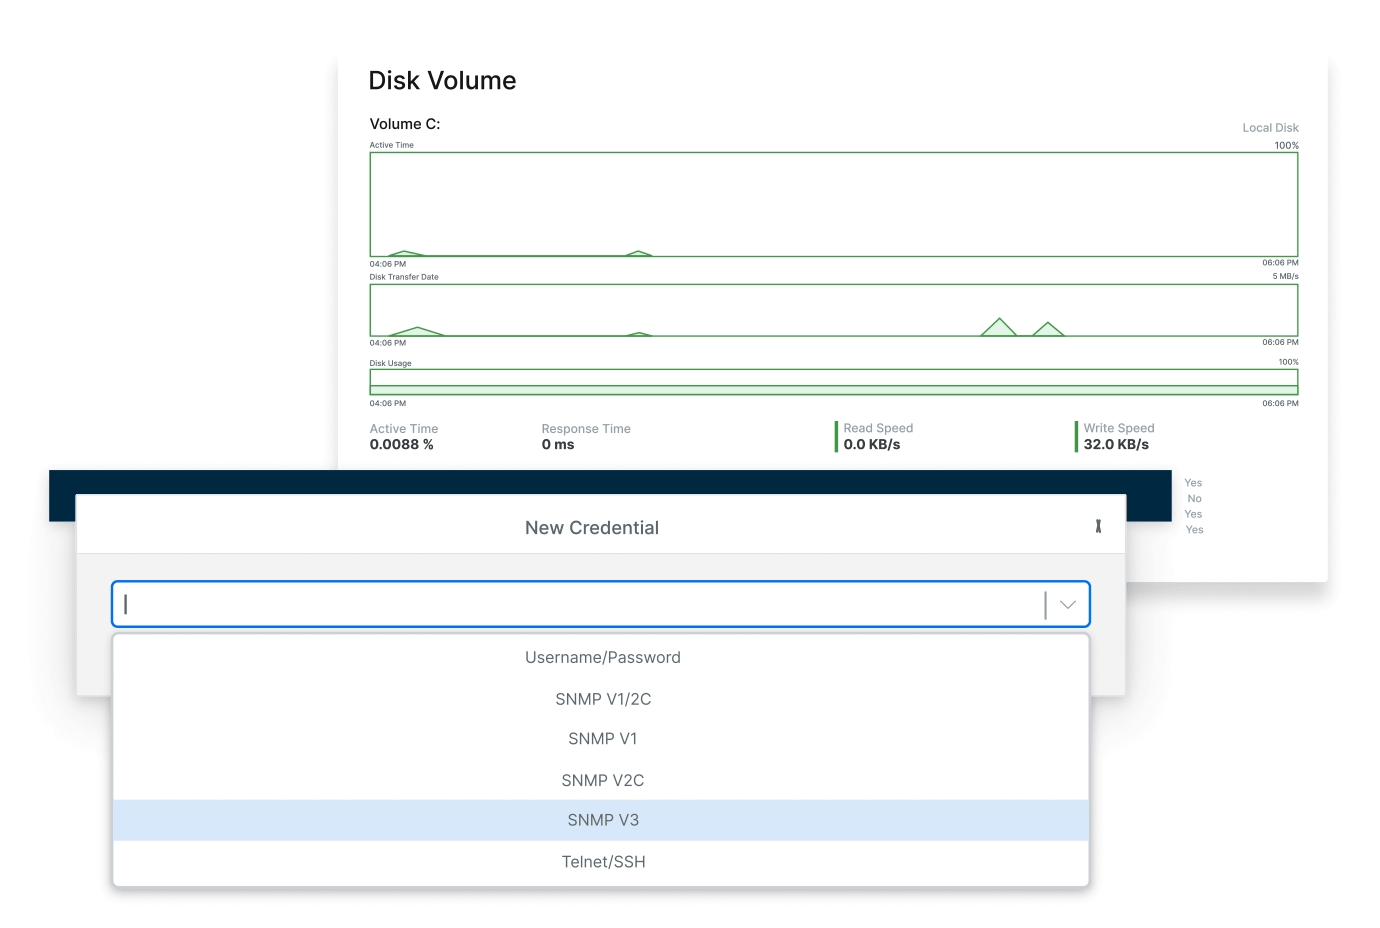Focus the credential type search field
1380x928 pixels.
pos(580,604)
